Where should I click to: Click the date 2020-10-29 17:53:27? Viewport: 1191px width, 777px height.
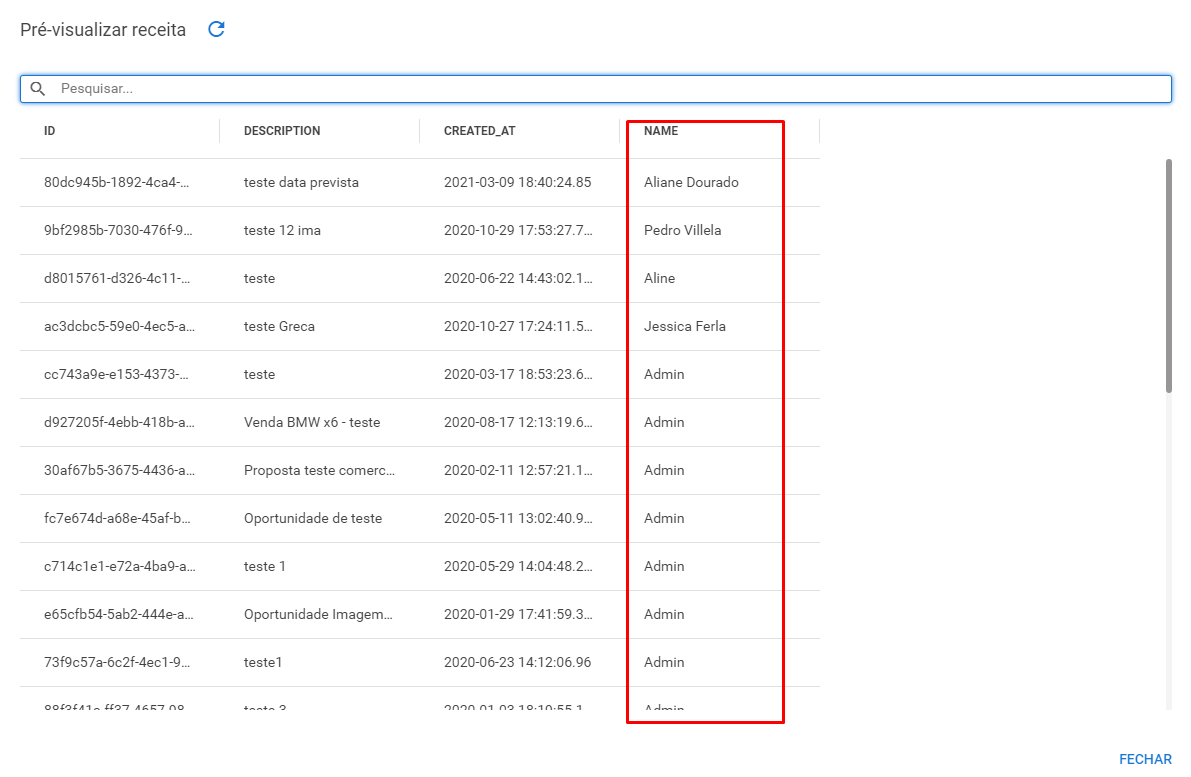click(518, 230)
